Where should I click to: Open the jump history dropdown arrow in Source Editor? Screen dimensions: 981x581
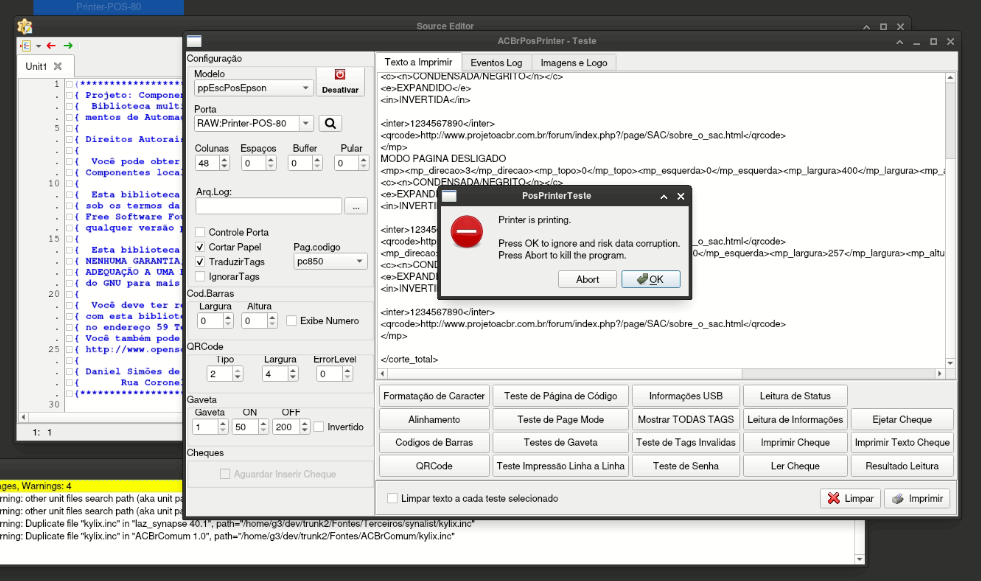pos(38,46)
